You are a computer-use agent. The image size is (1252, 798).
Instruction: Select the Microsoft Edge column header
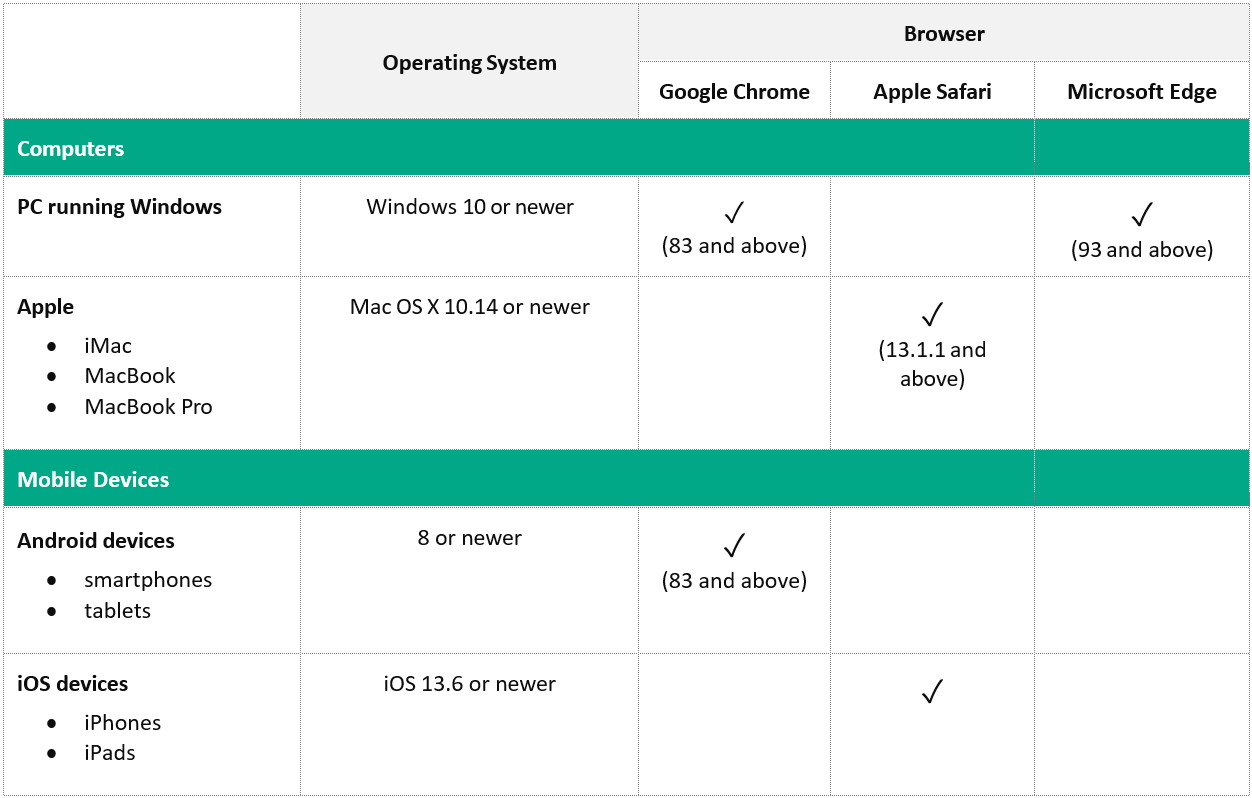[x=1141, y=92]
